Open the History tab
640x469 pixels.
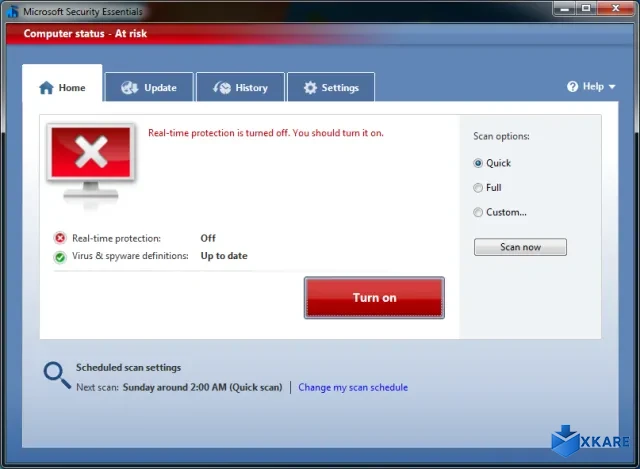240,87
